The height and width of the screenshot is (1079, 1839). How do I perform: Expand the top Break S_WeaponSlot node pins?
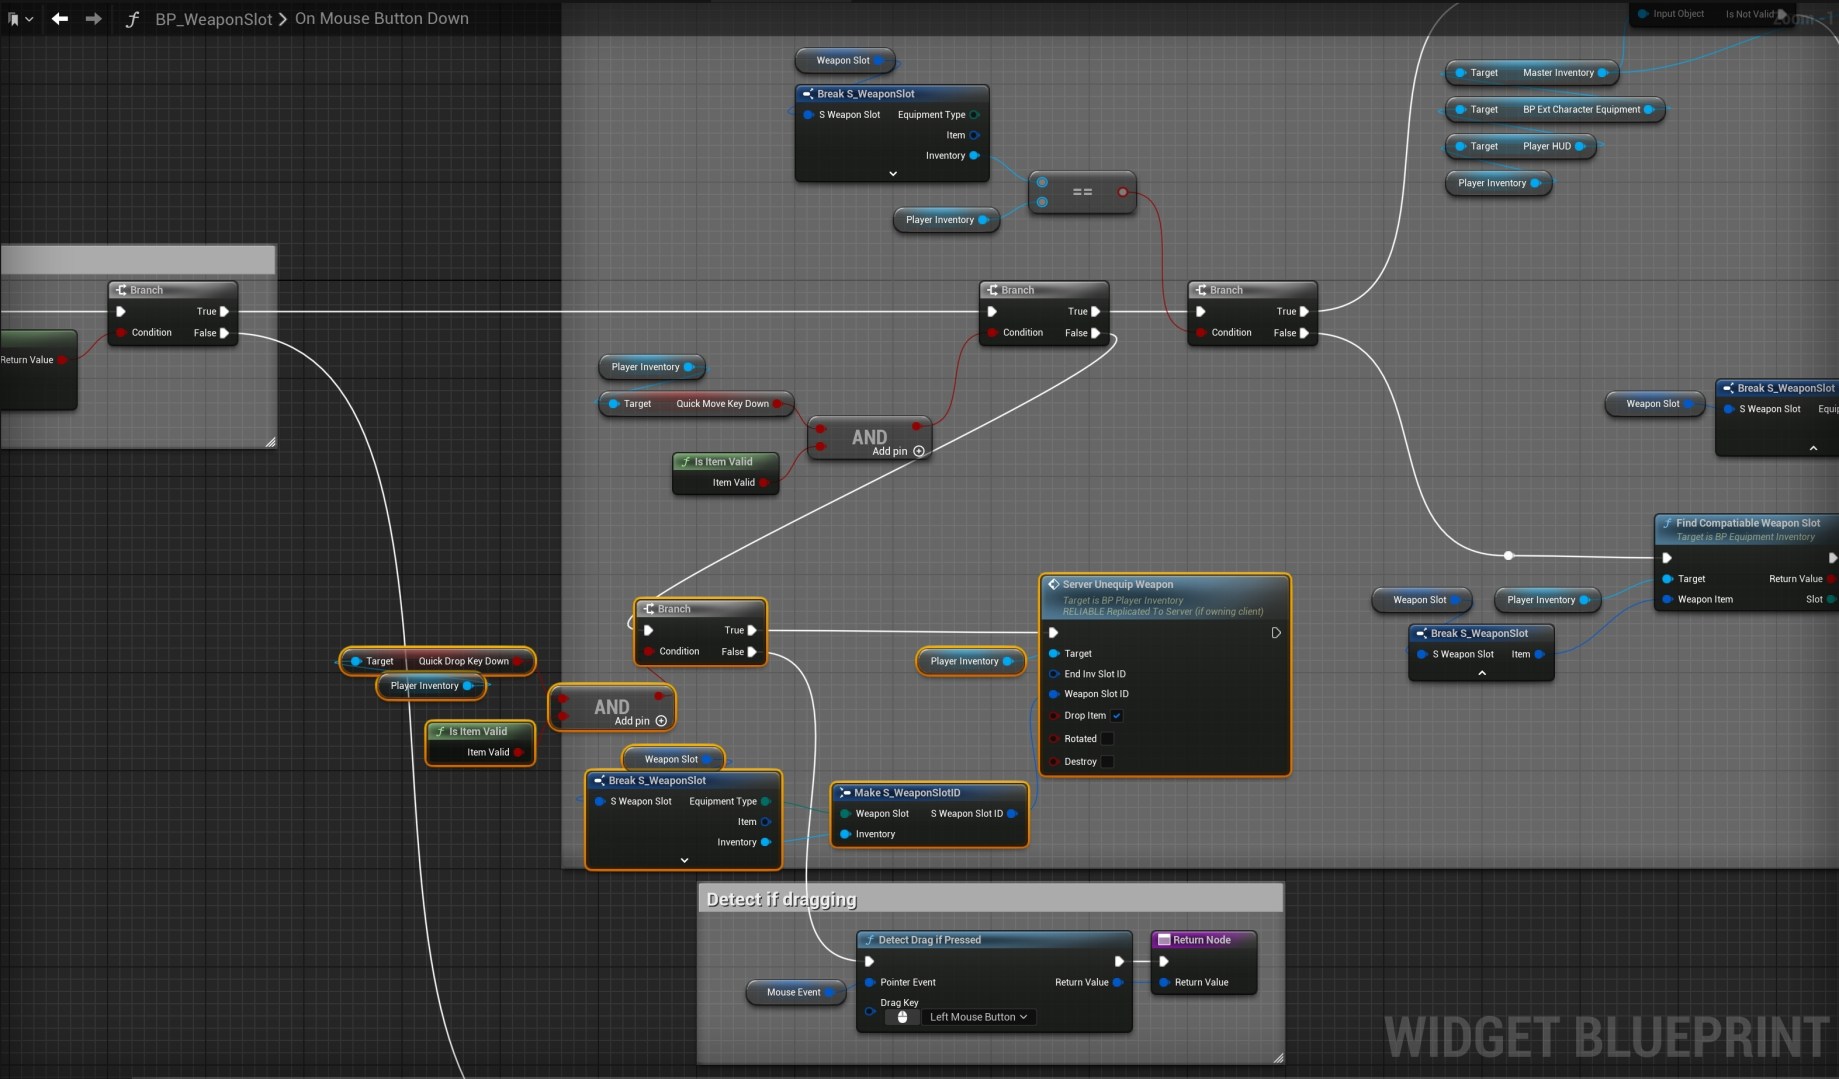pyautogui.click(x=893, y=174)
